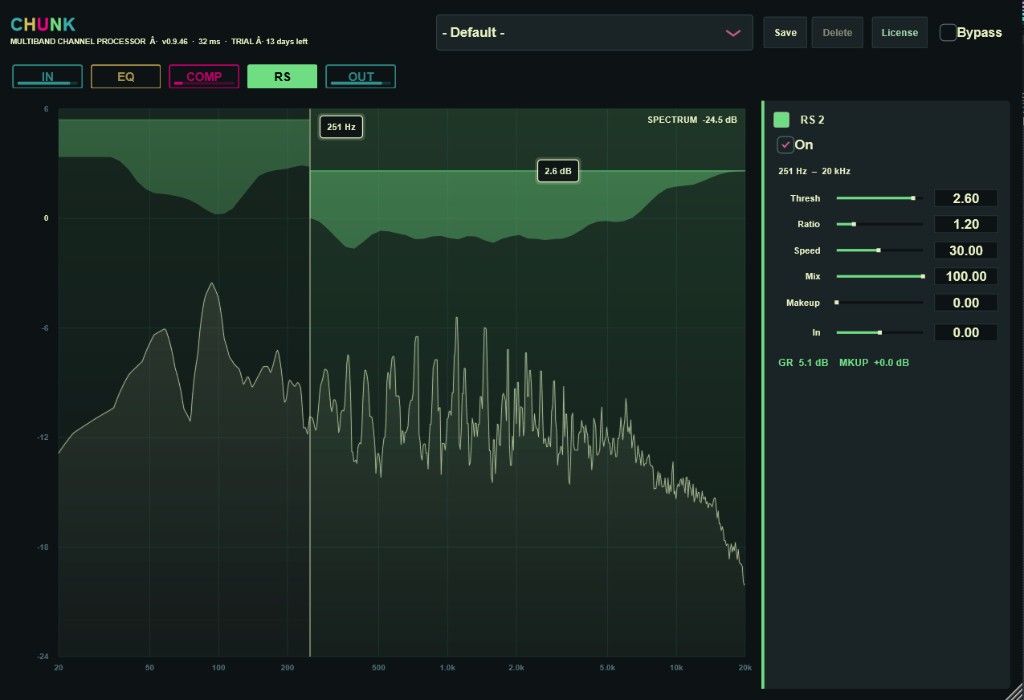Click the RS 2 band title
The height and width of the screenshot is (700, 1024).
[x=812, y=119]
